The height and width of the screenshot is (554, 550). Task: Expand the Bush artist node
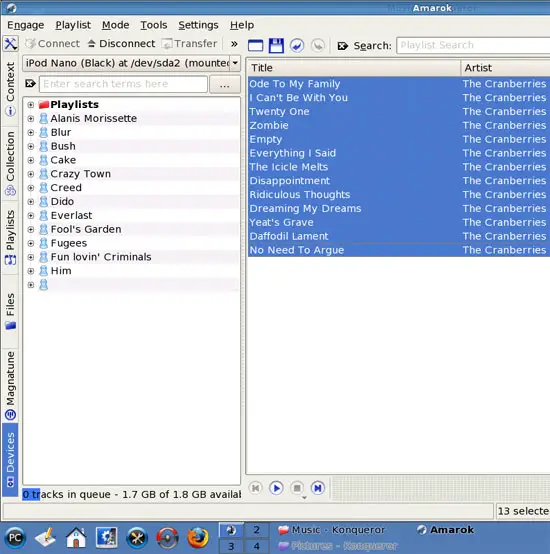(31, 146)
